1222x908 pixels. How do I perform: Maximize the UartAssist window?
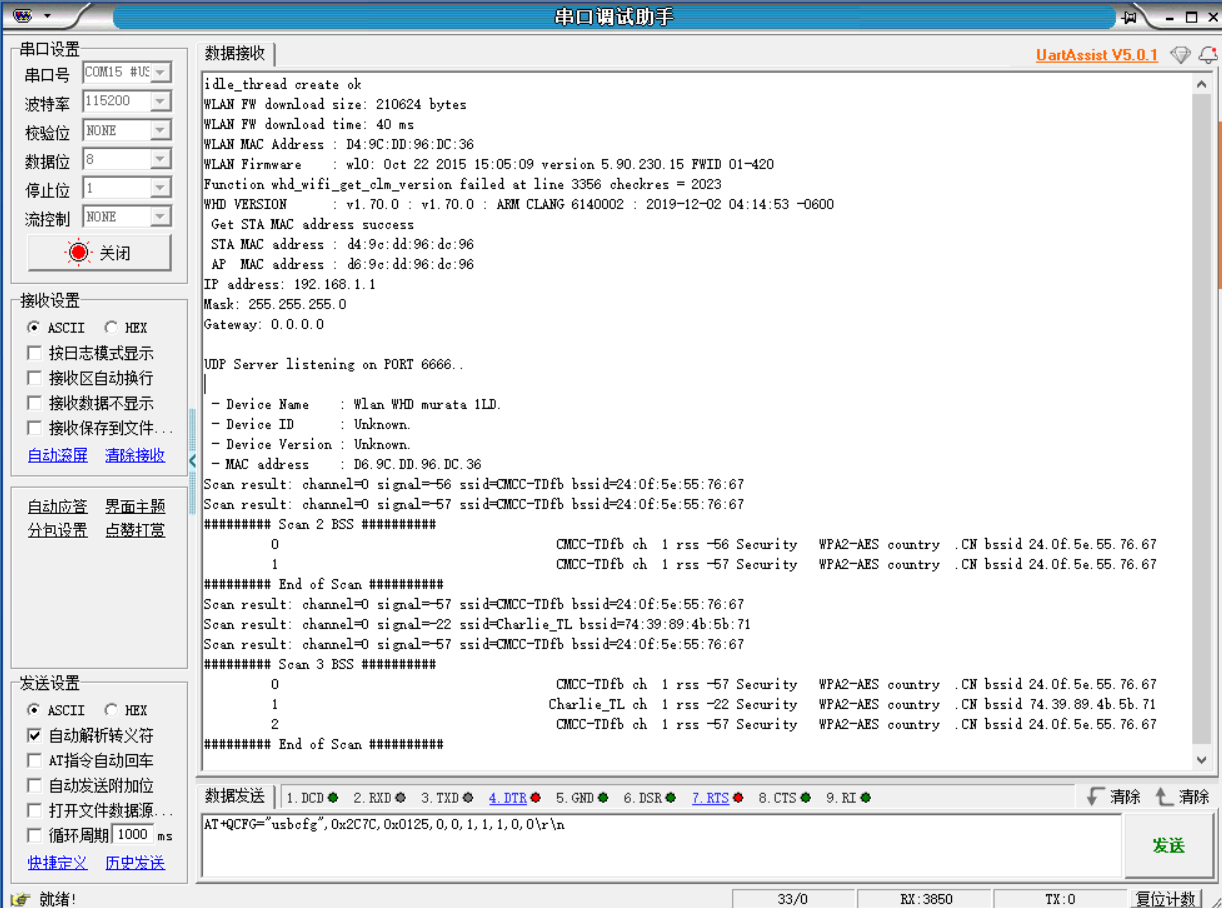click(x=1190, y=17)
